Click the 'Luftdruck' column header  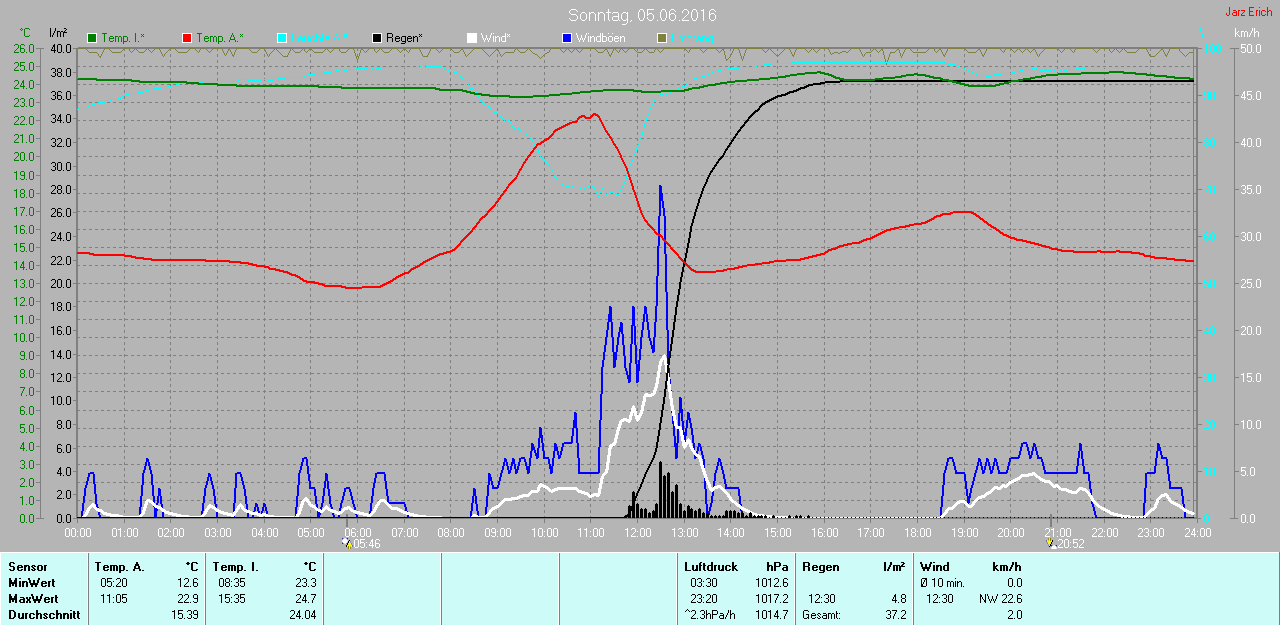point(711,567)
